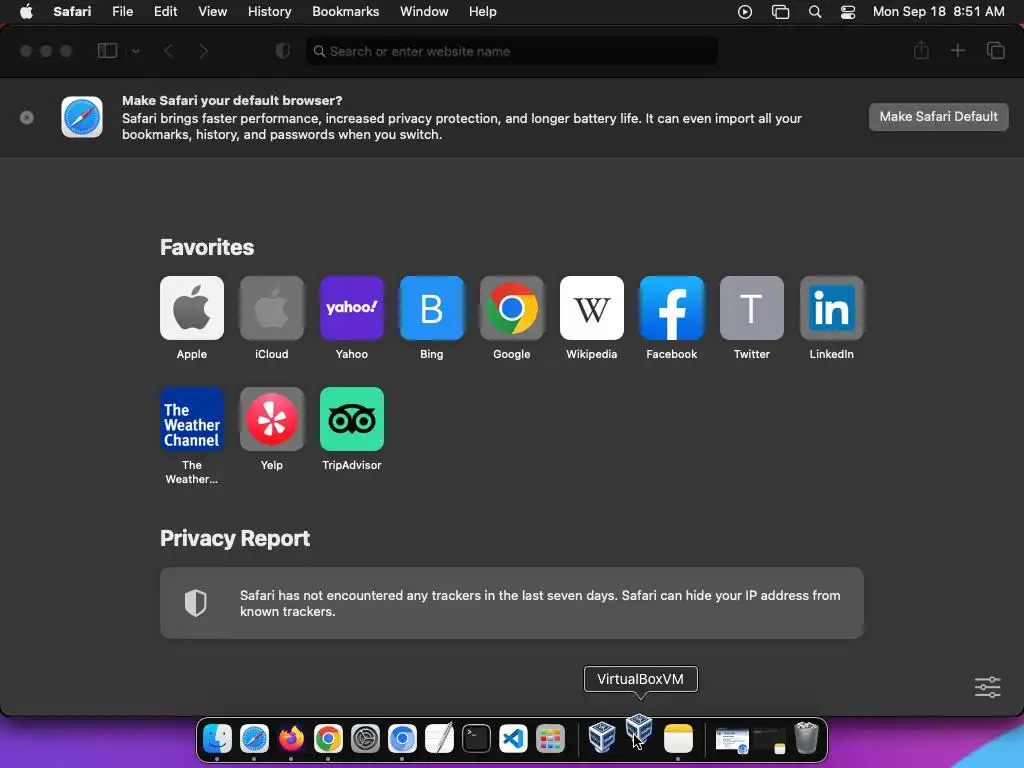Open Notes from the Dock
Image resolution: width=1024 pixels, height=768 pixels.
pos(678,739)
